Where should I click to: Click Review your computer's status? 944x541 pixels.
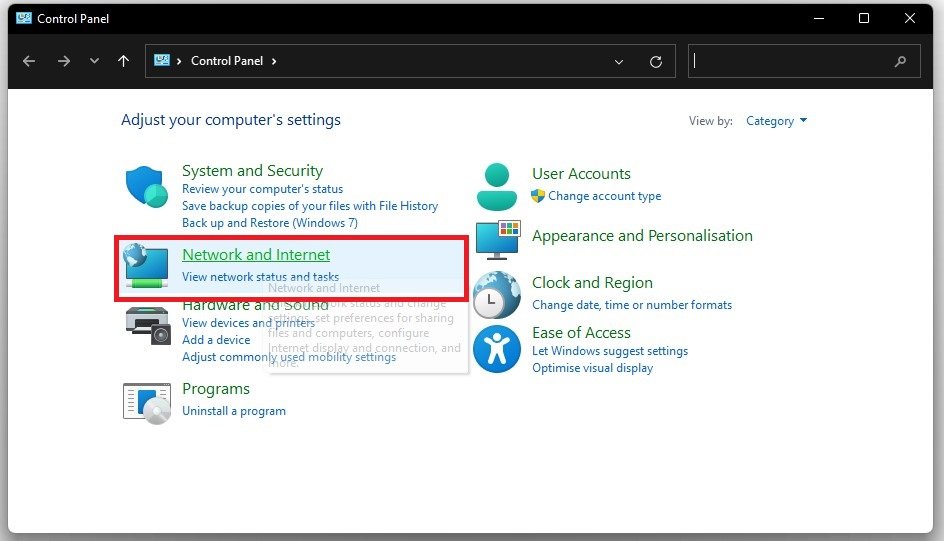coord(262,189)
